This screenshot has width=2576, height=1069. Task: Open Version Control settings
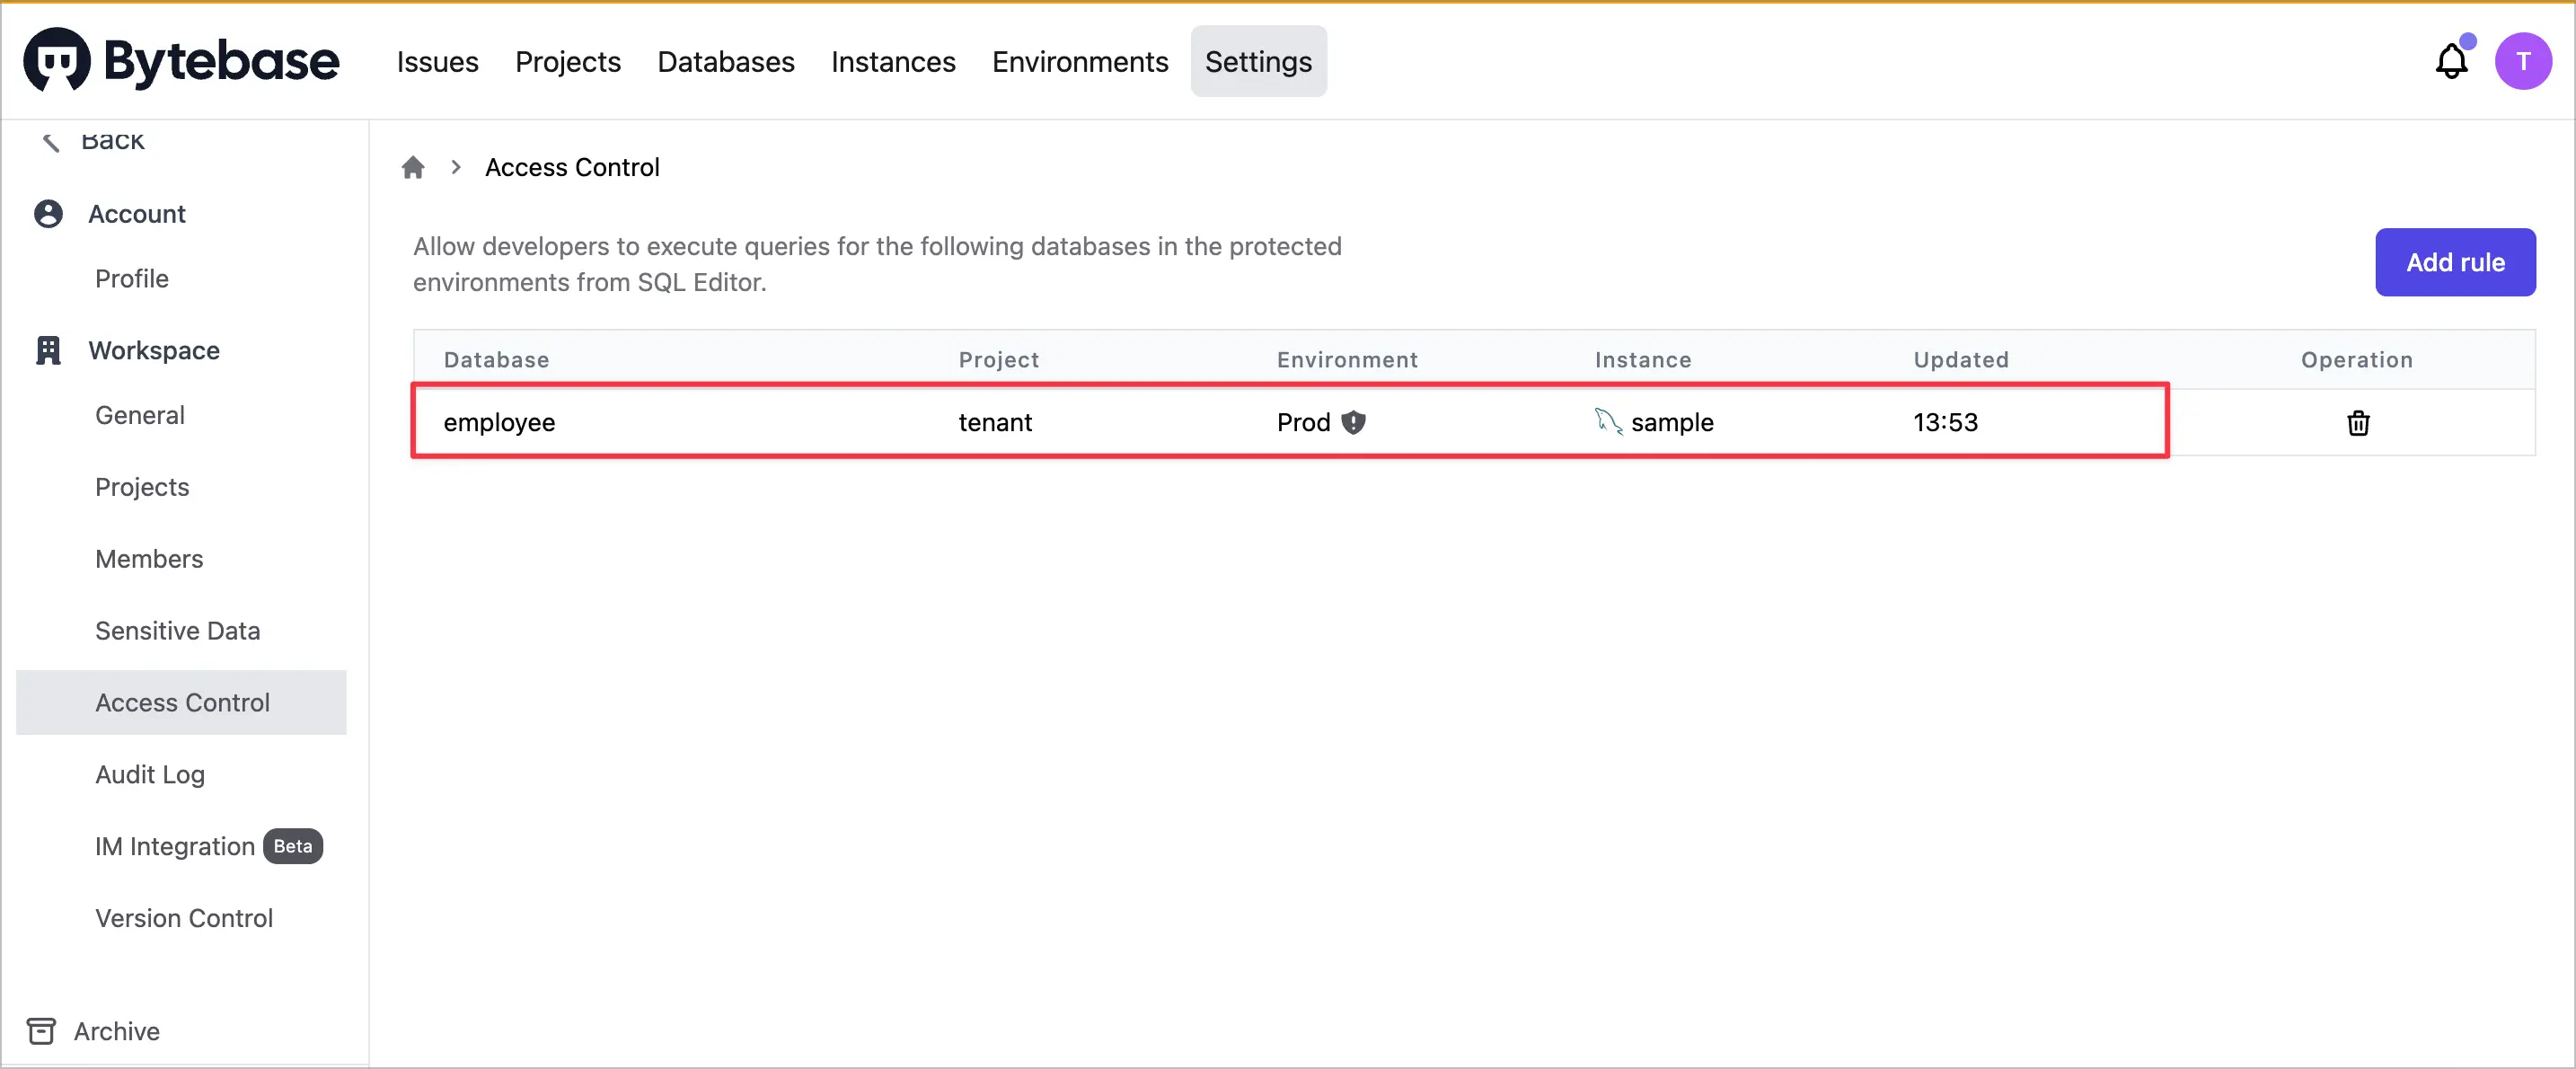183,918
